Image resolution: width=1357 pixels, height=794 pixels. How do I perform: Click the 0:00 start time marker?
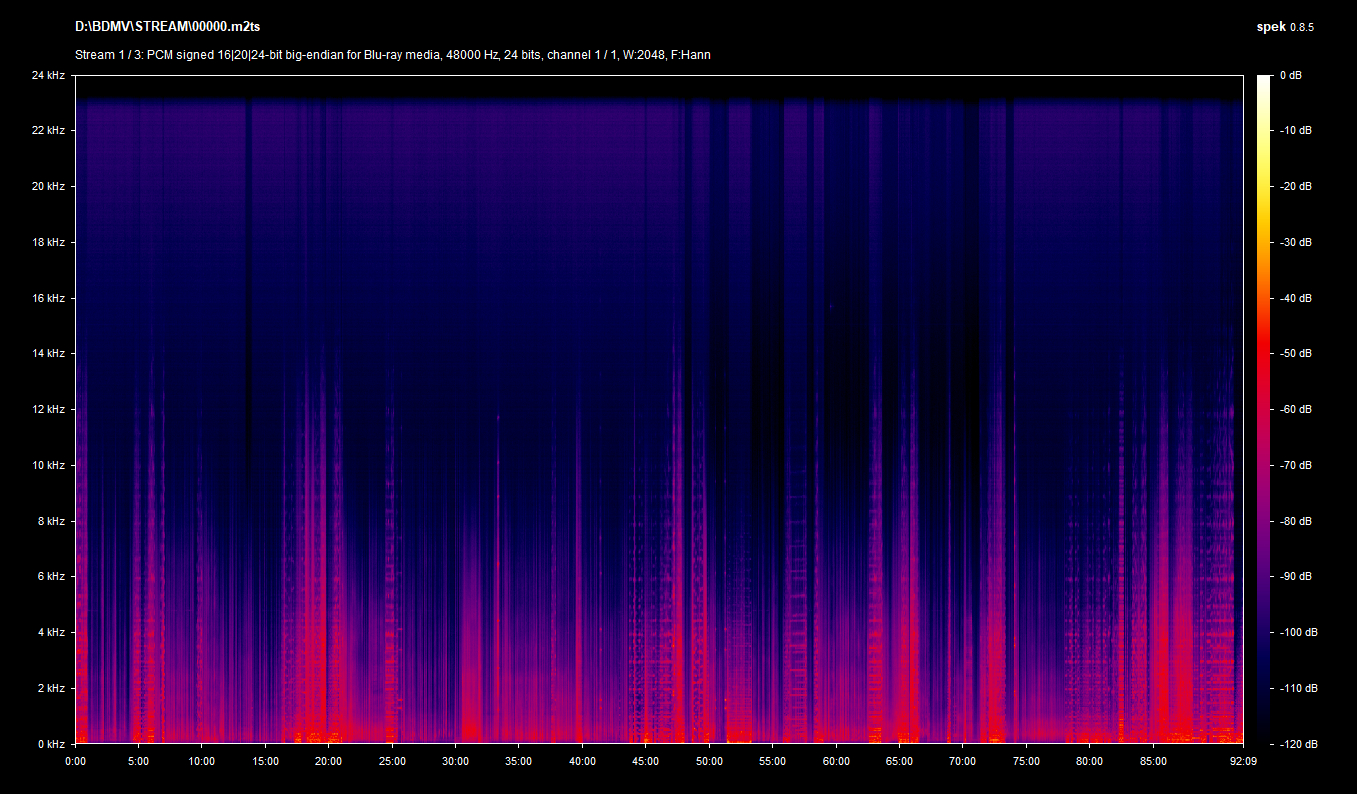(x=76, y=761)
